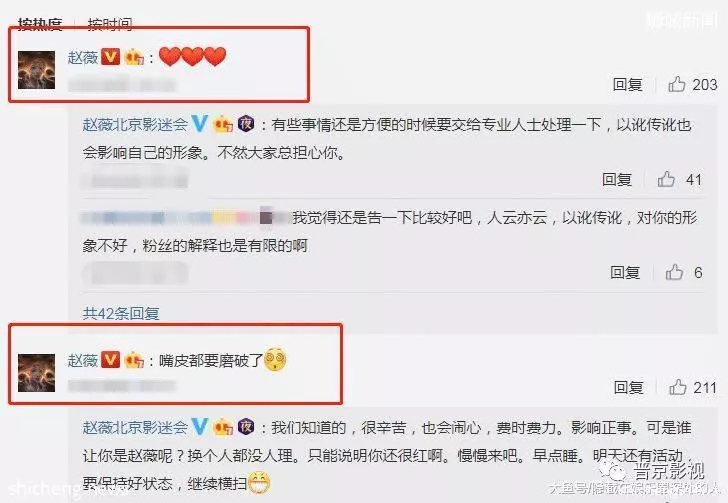728x503 pixels.
Task: Click 回复 on the 6-like reply
Action: coord(625,272)
